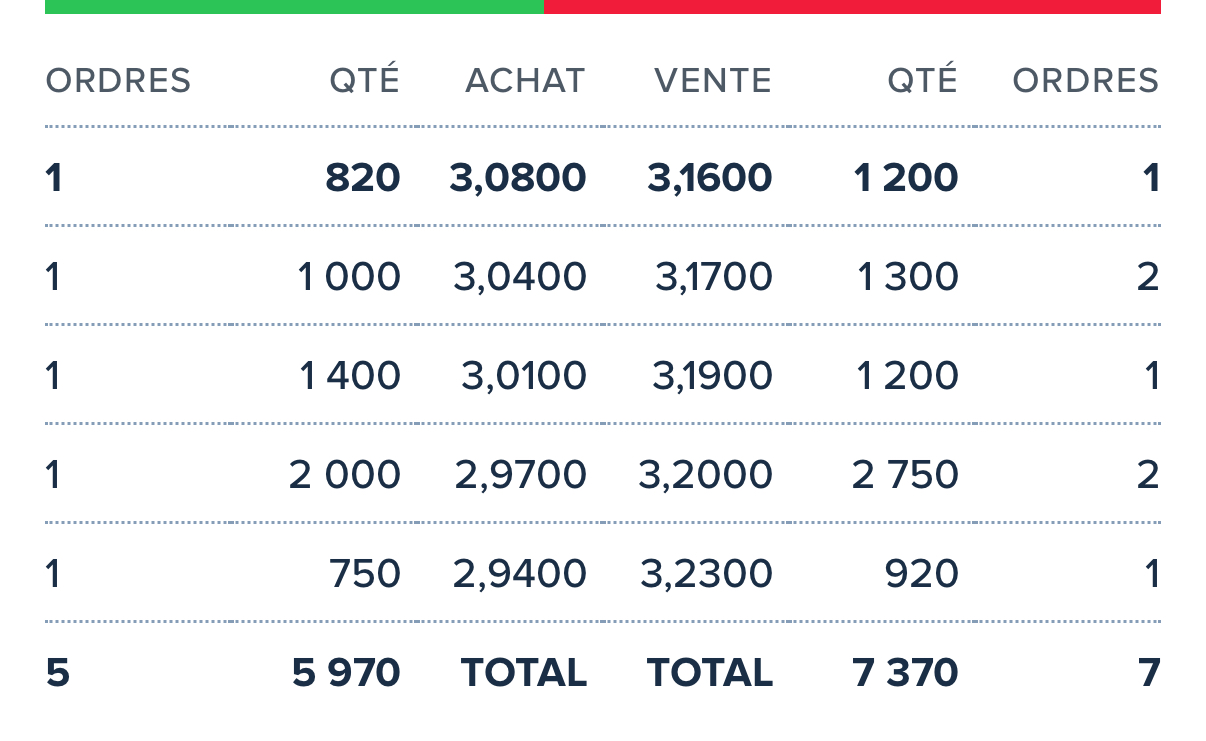Click the sell quantity 2 750
This screenshot has width=1206, height=741.
[905, 475]
